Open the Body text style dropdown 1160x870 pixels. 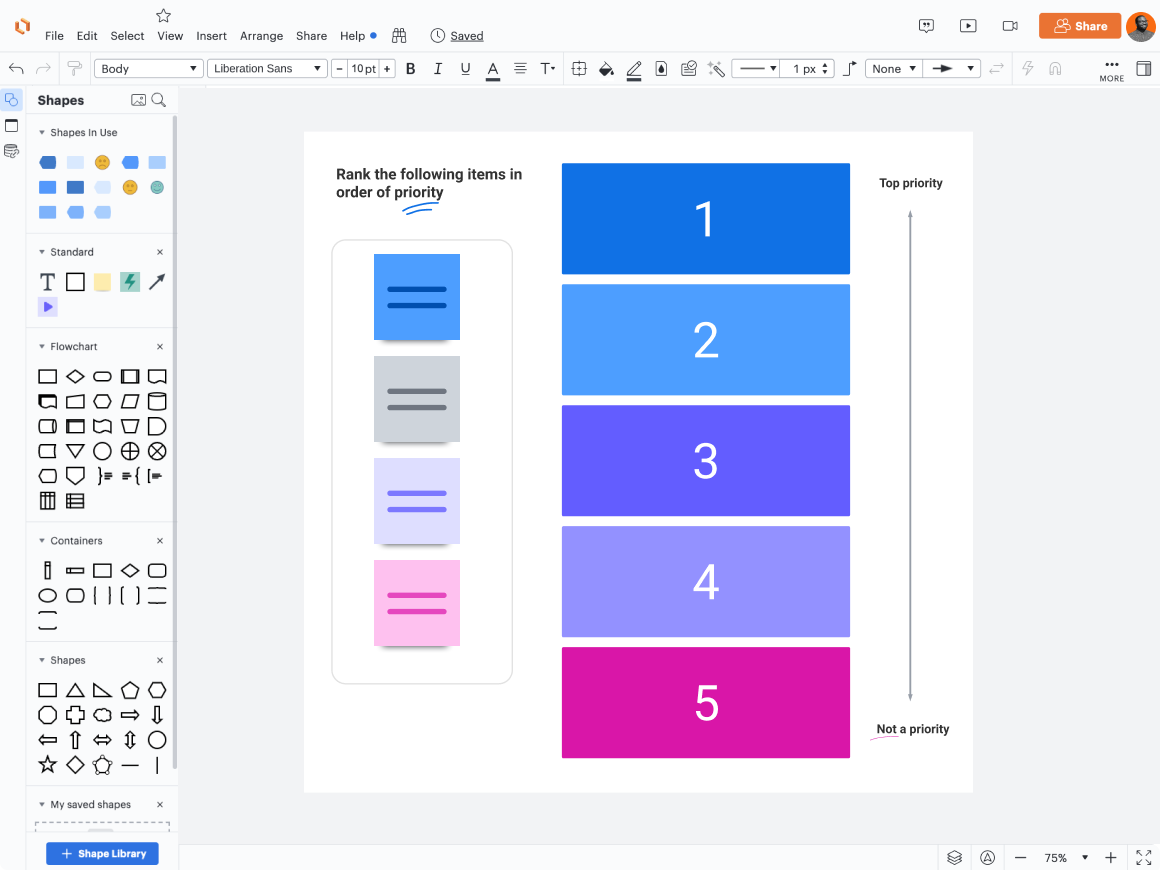point(149,68)
